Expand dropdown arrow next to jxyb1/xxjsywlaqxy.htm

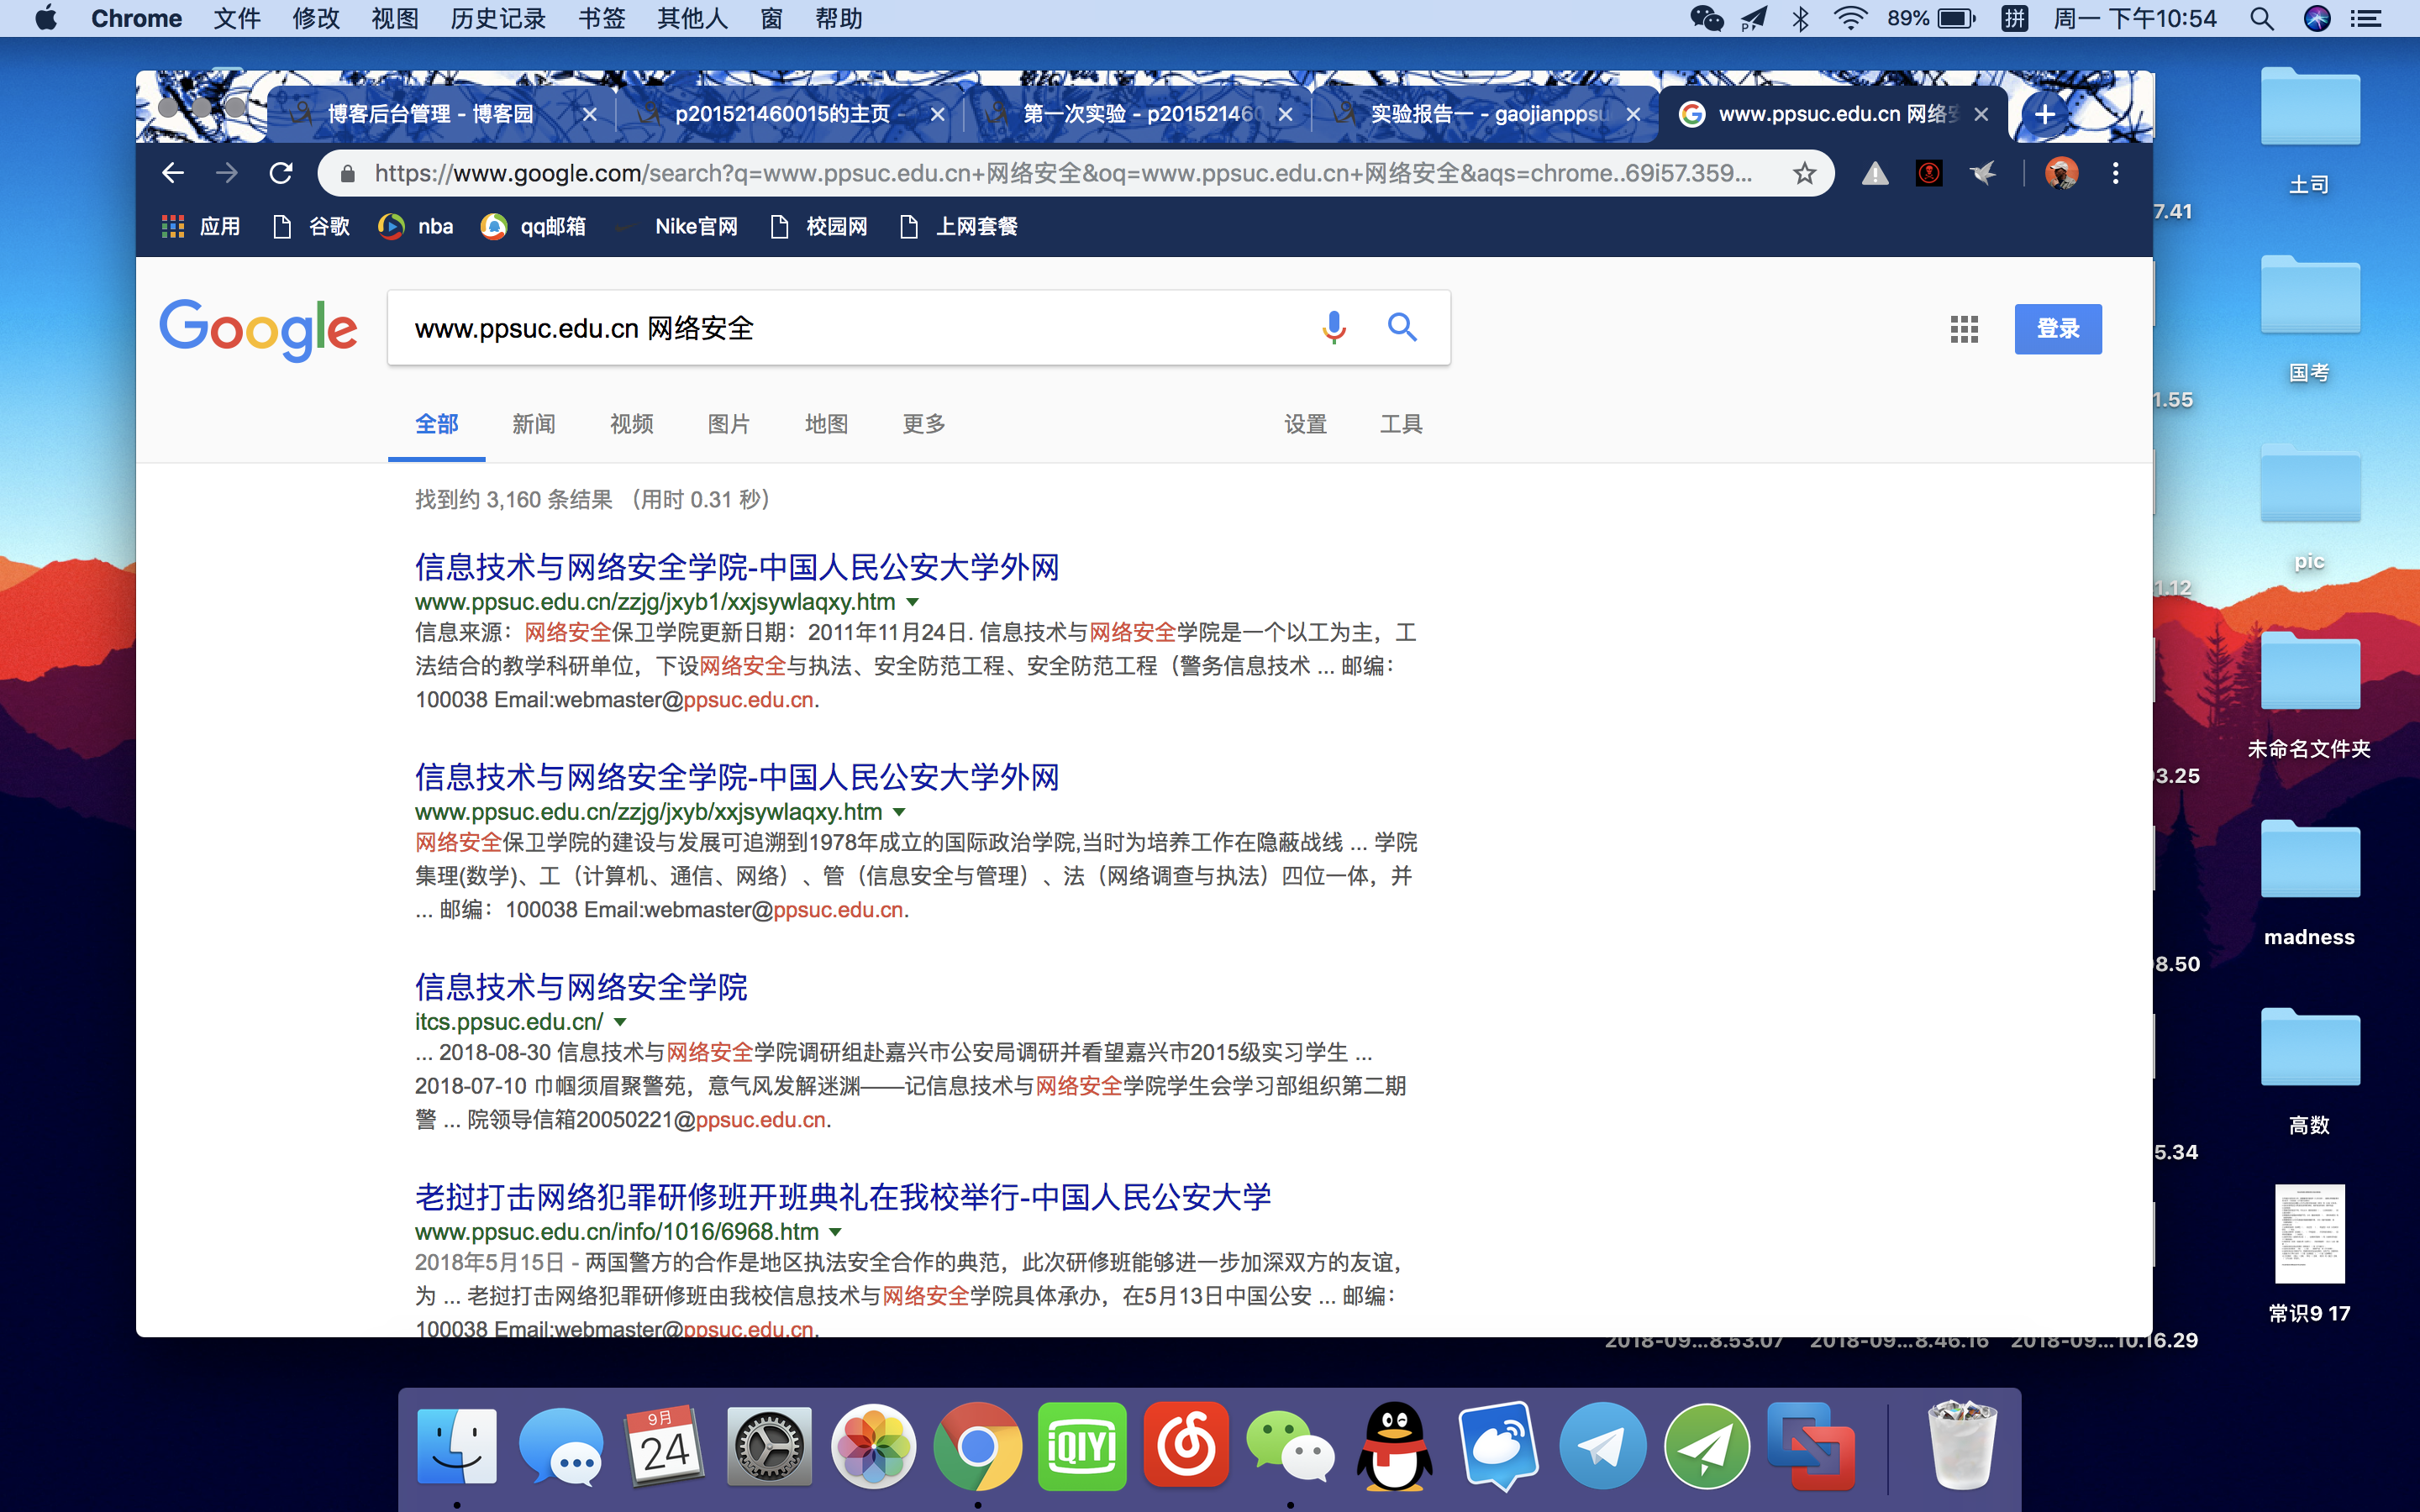coord(912,602)
